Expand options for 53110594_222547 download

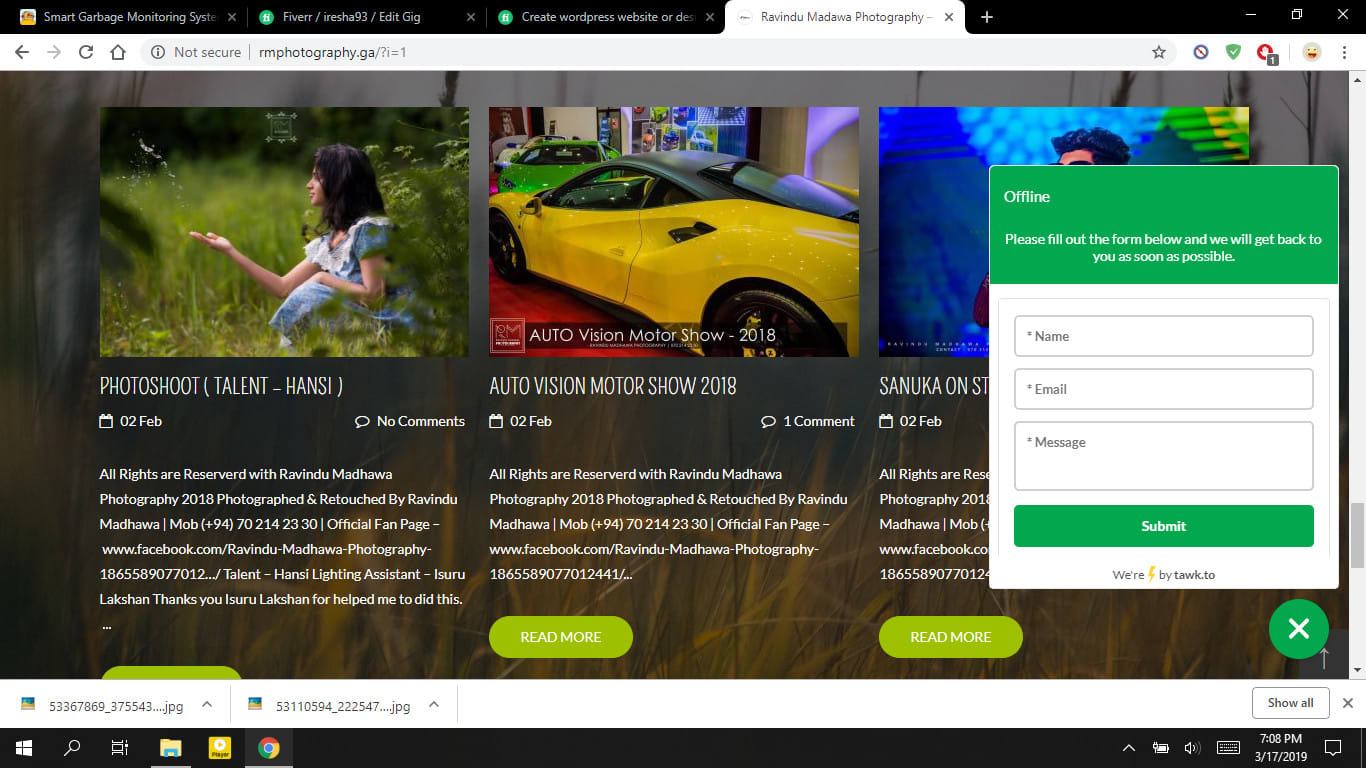(x=434, y=704)
